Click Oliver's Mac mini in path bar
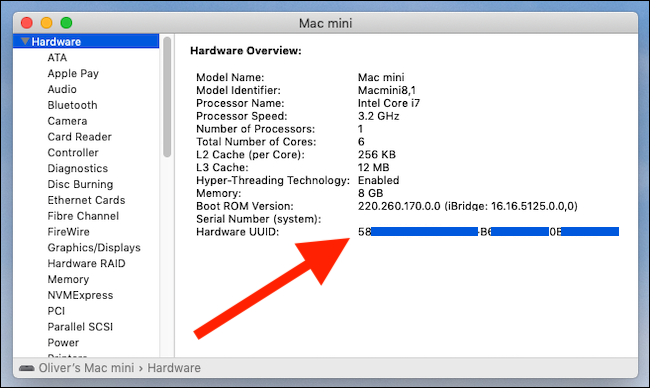 [x=86, y=368]
